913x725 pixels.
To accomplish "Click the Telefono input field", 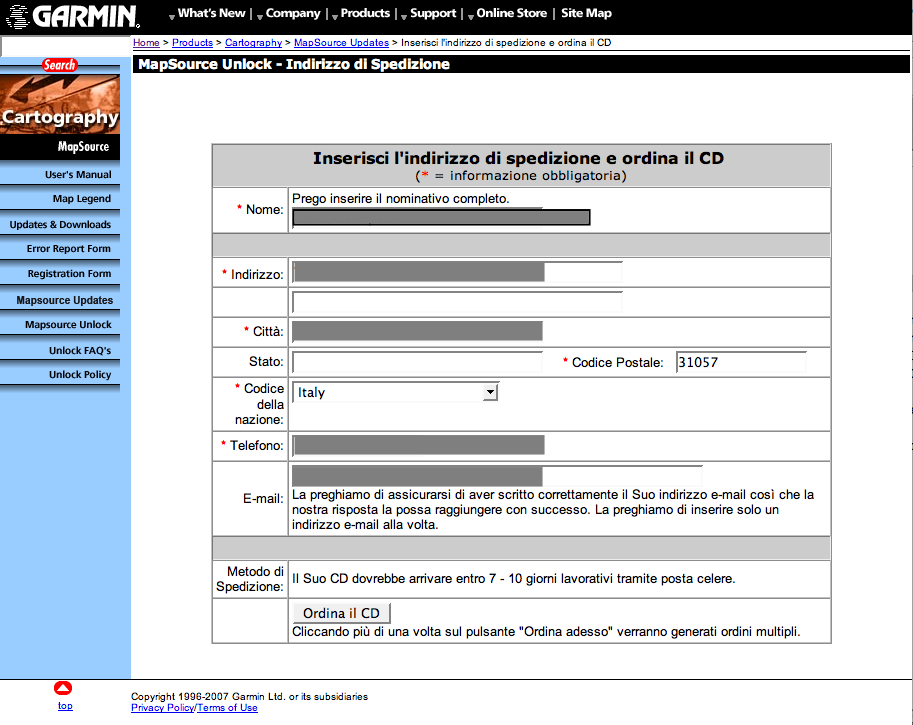I will click(419, 445).
